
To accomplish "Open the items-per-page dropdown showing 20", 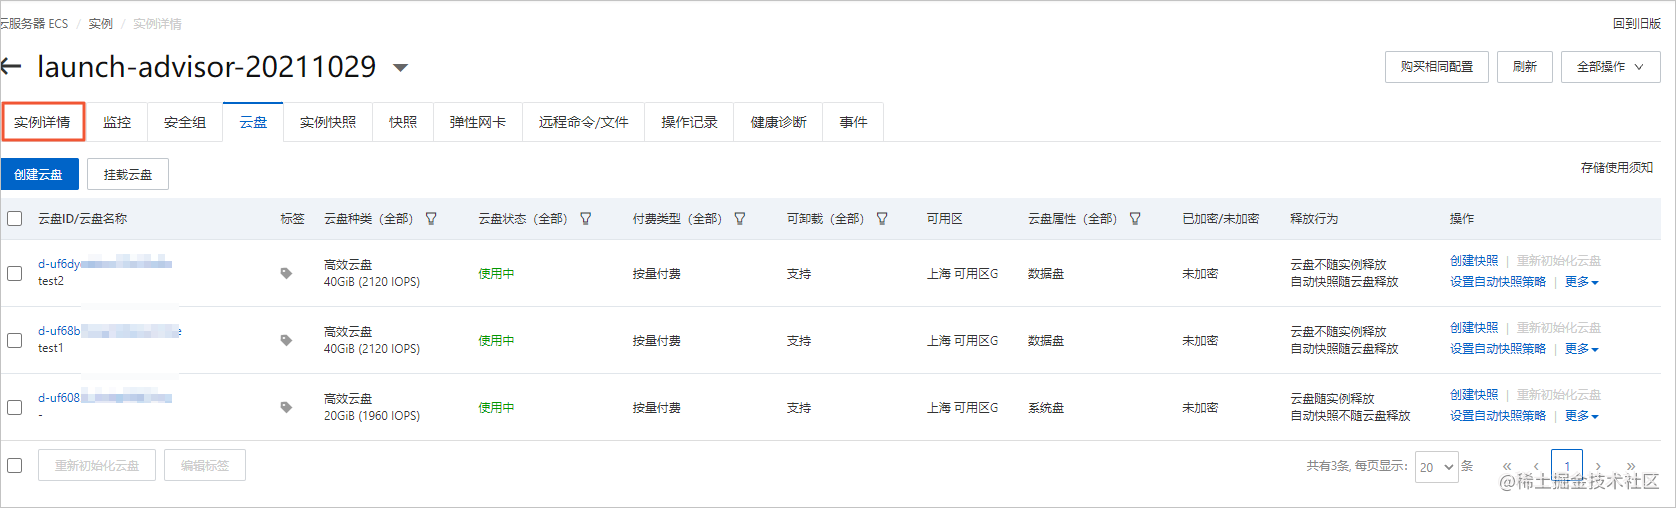I will pyautogui.click(x=1436, y=467).
